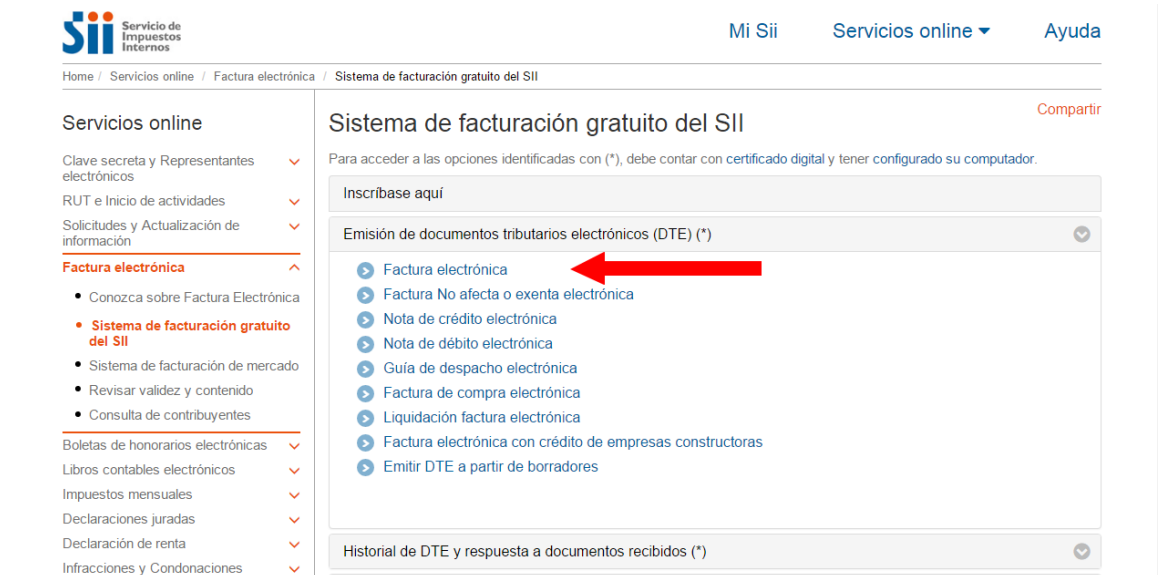Select Sistema de facturación de mercado
The image size is (1171, 575).
pyautogui.click(x=193, y=366)
